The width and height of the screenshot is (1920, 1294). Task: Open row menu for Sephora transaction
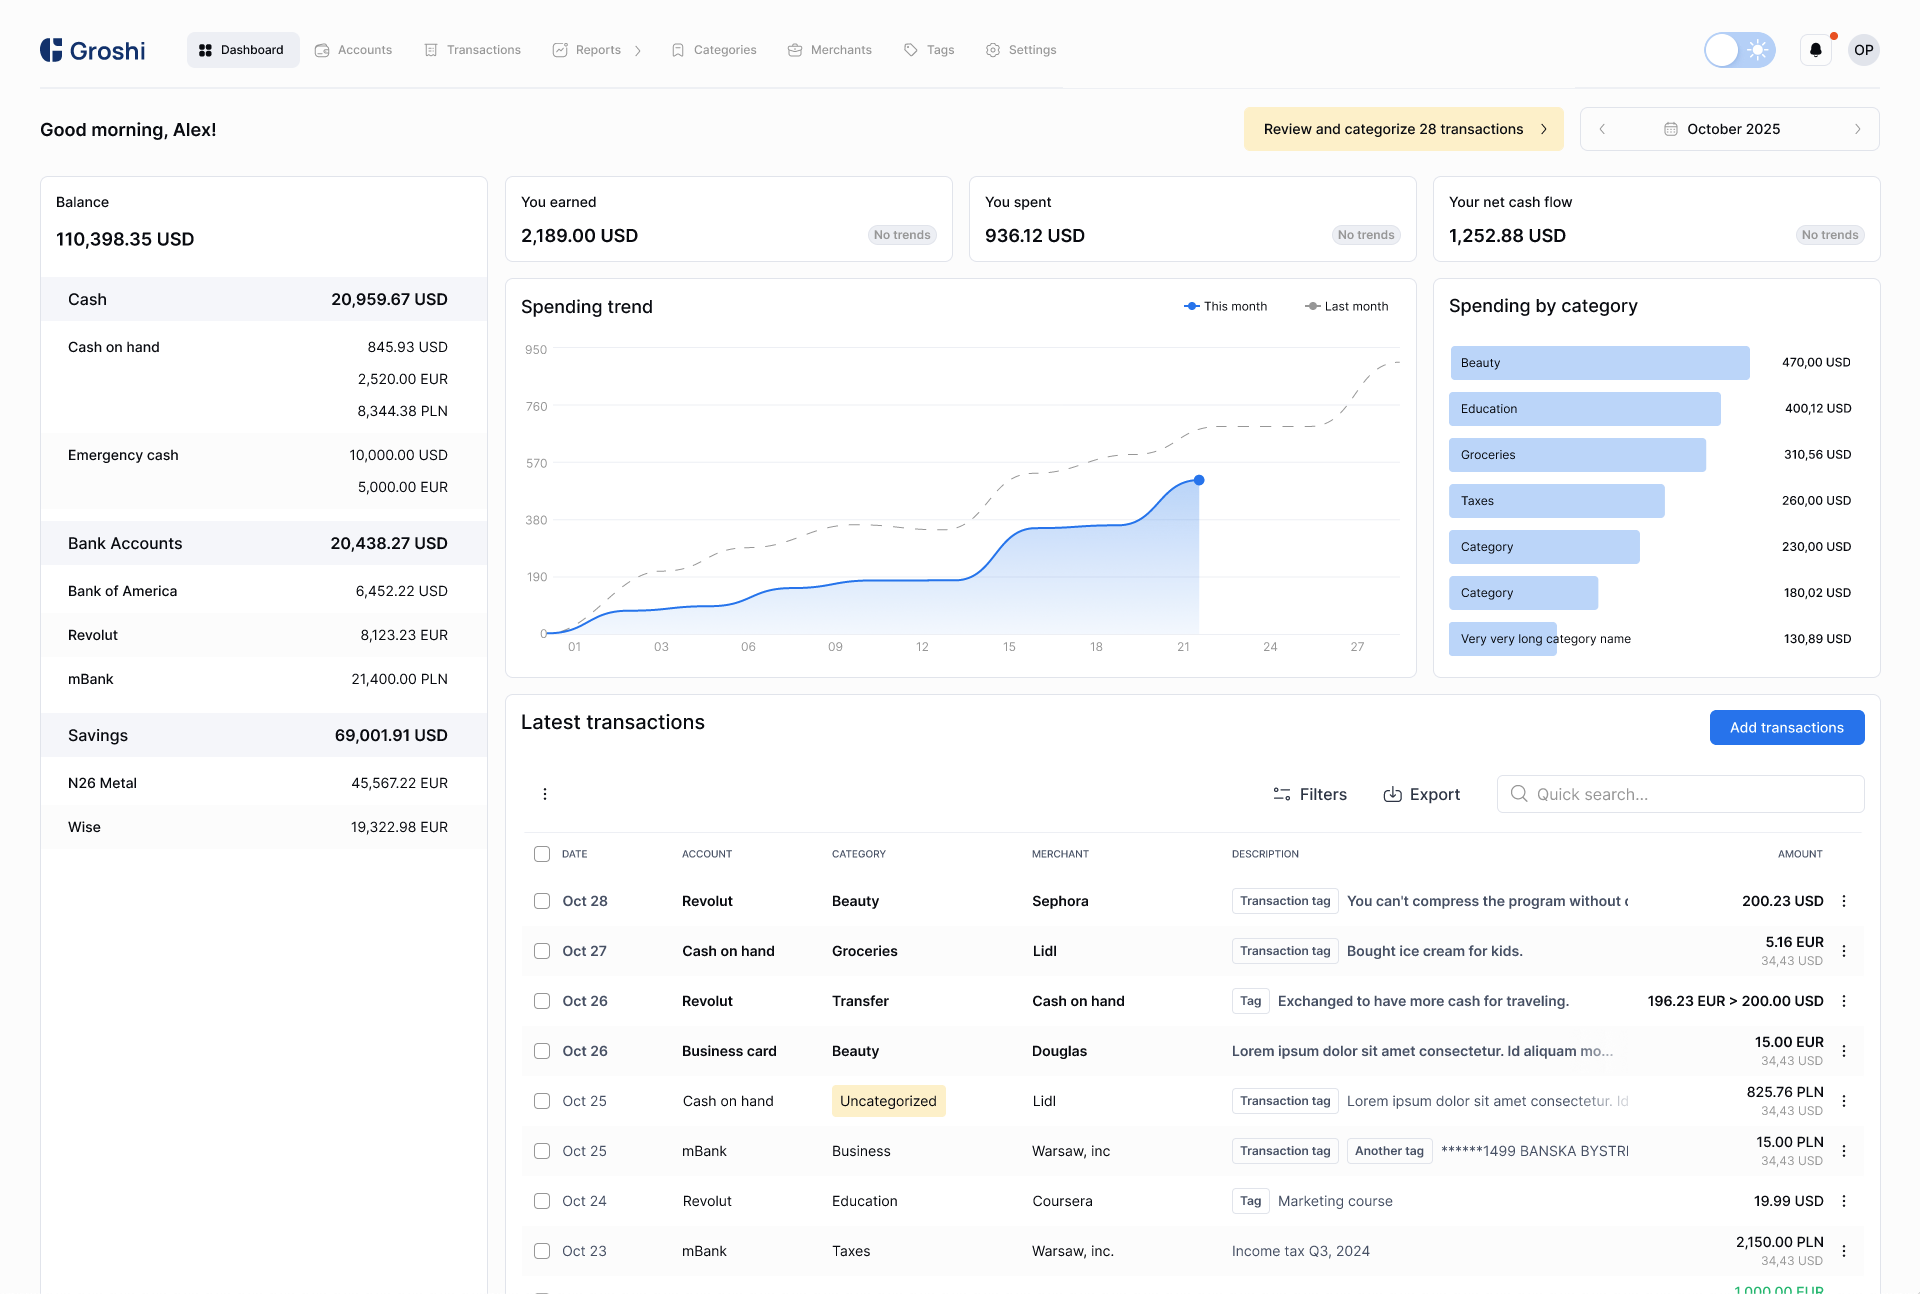(x=1844, y=901)
